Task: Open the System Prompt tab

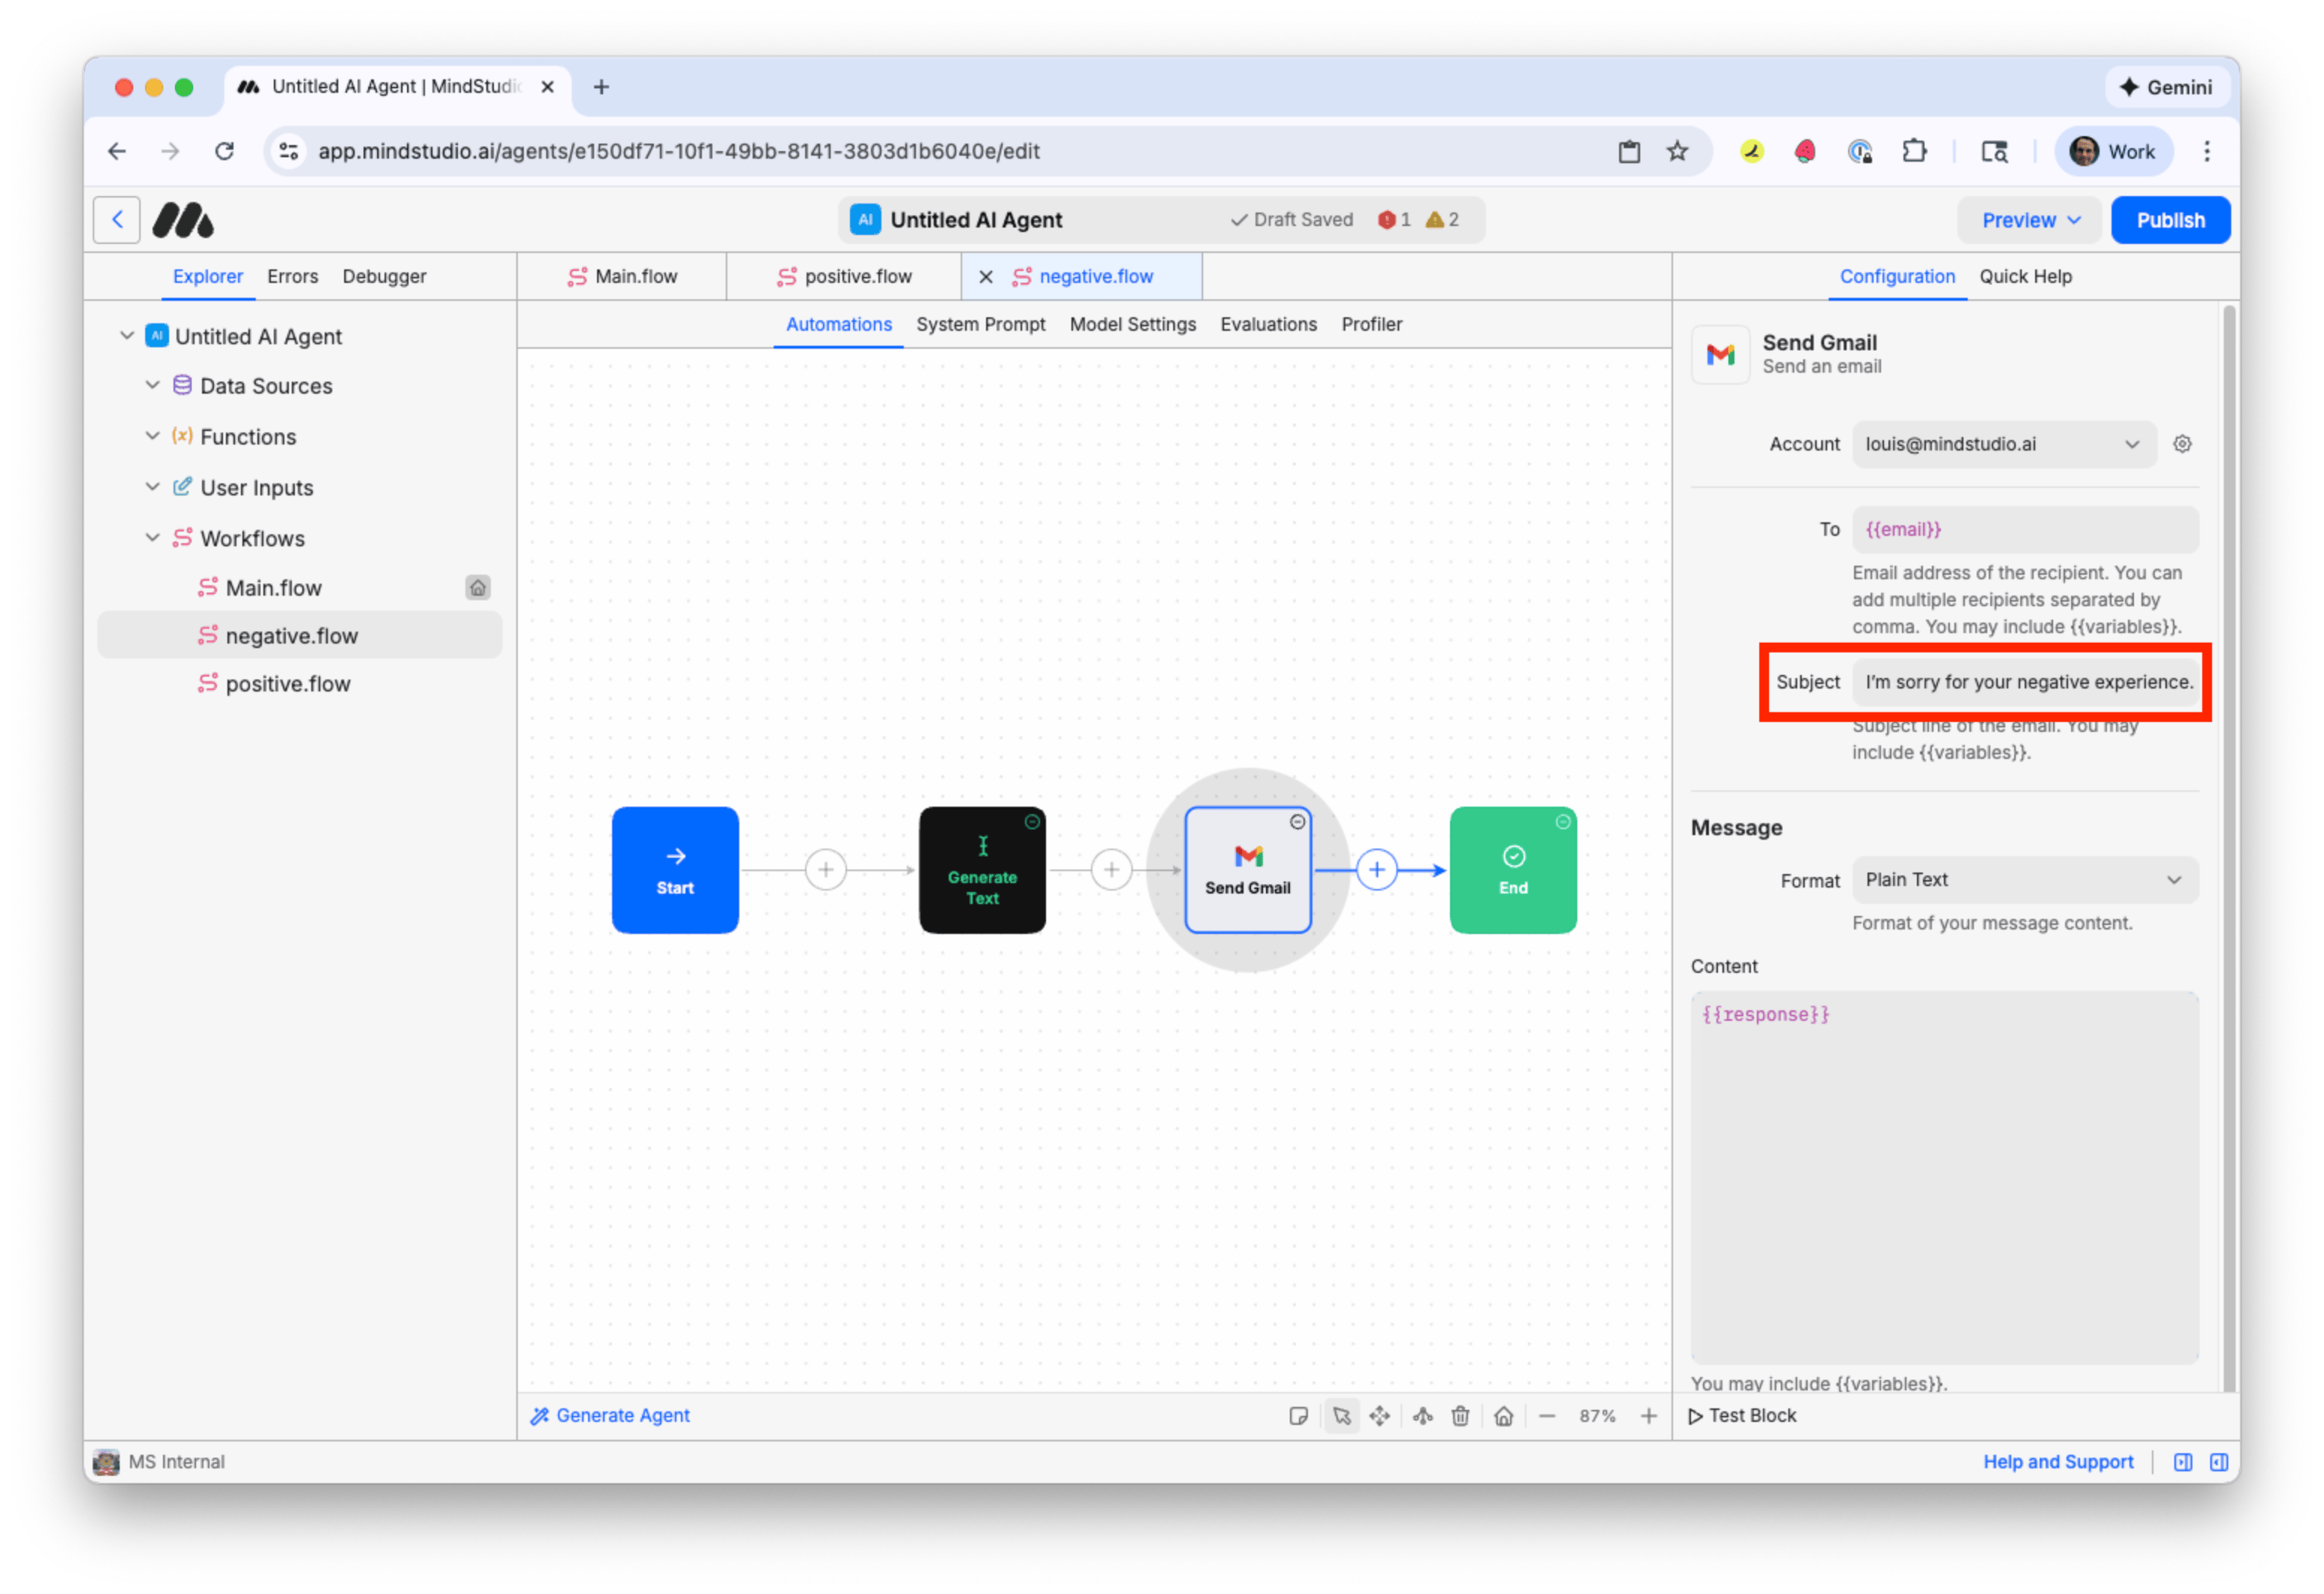Action: 980,324
